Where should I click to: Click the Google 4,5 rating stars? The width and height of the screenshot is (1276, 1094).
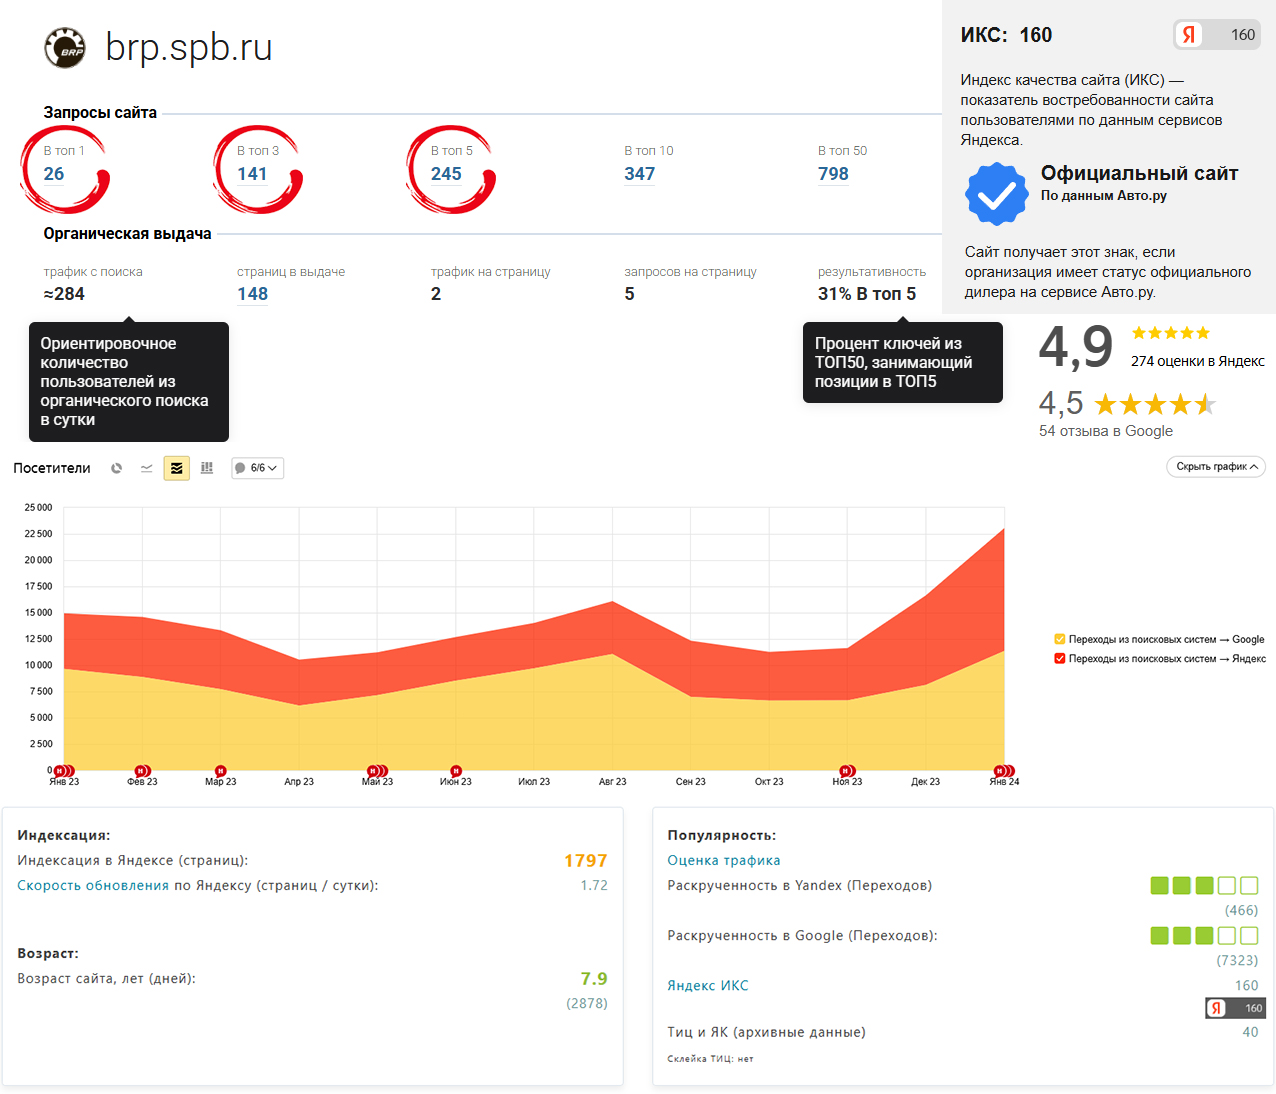click(1155, 404)
